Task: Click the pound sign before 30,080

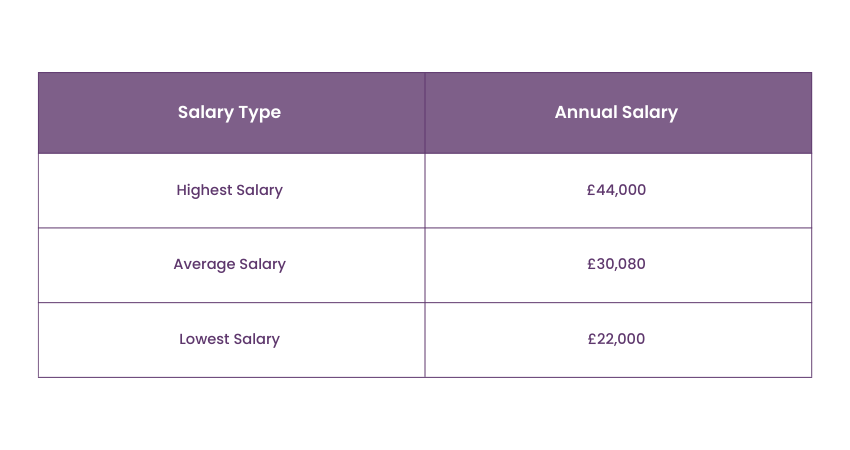Action: [592, 264]
